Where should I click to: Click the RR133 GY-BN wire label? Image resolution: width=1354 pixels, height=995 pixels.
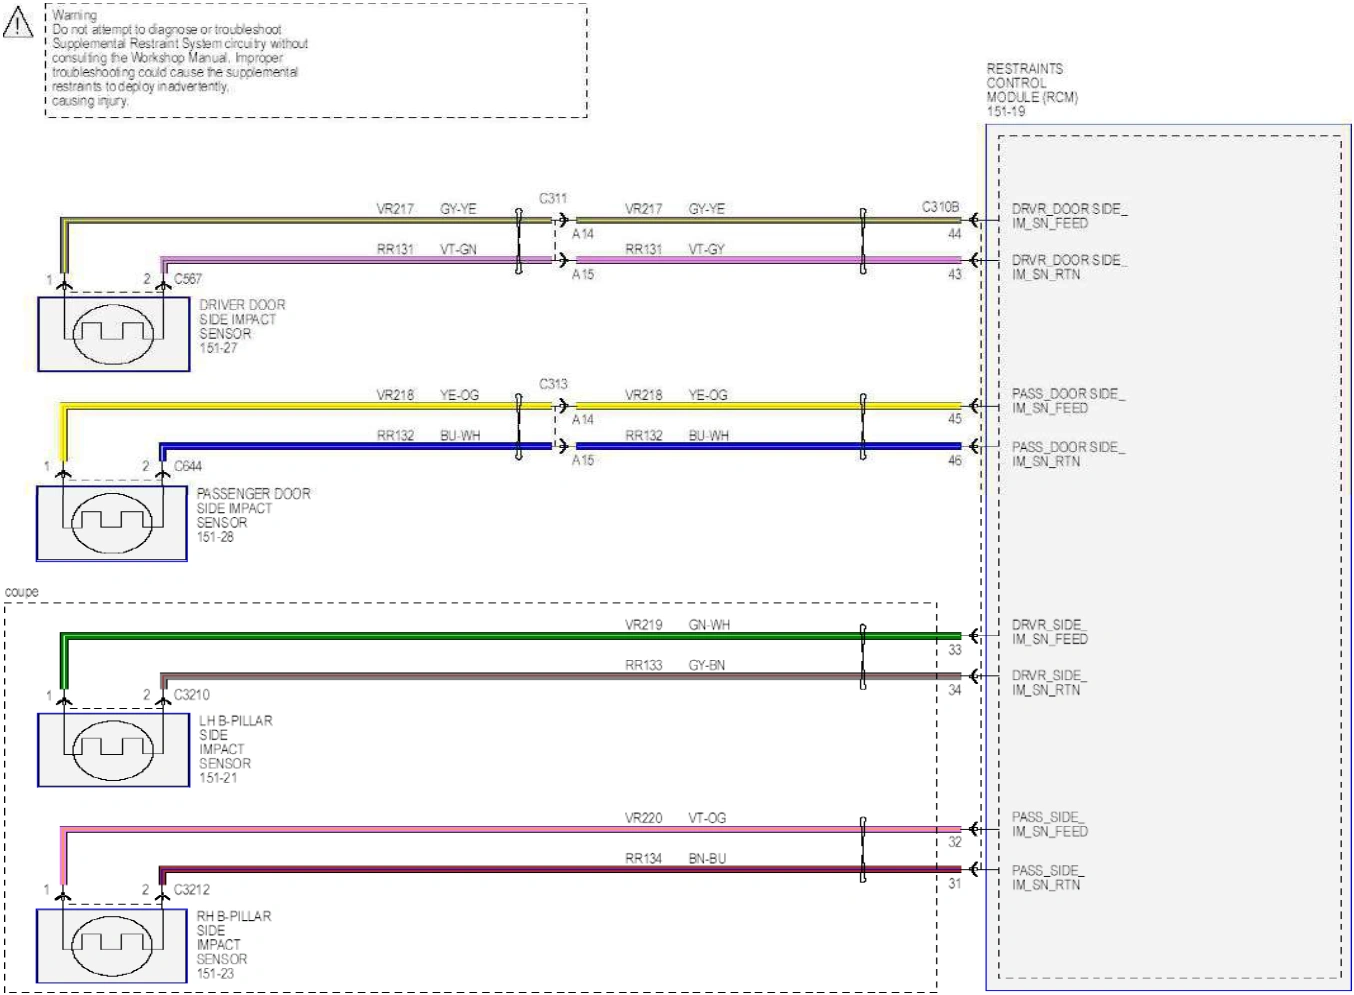(x=675, y=665)
